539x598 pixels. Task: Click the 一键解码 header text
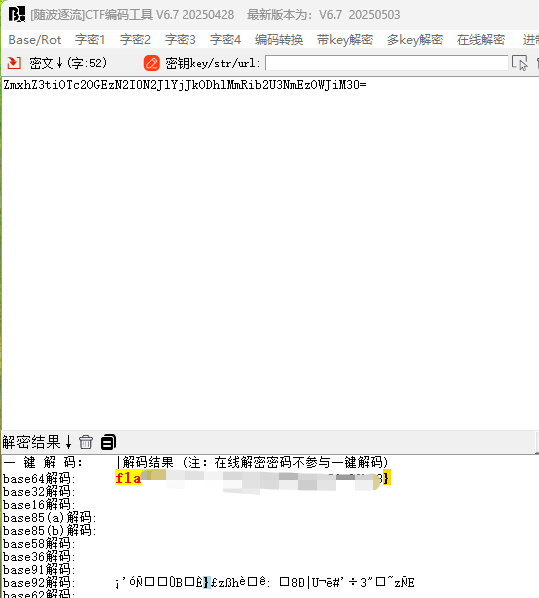[x=43, y=463]
